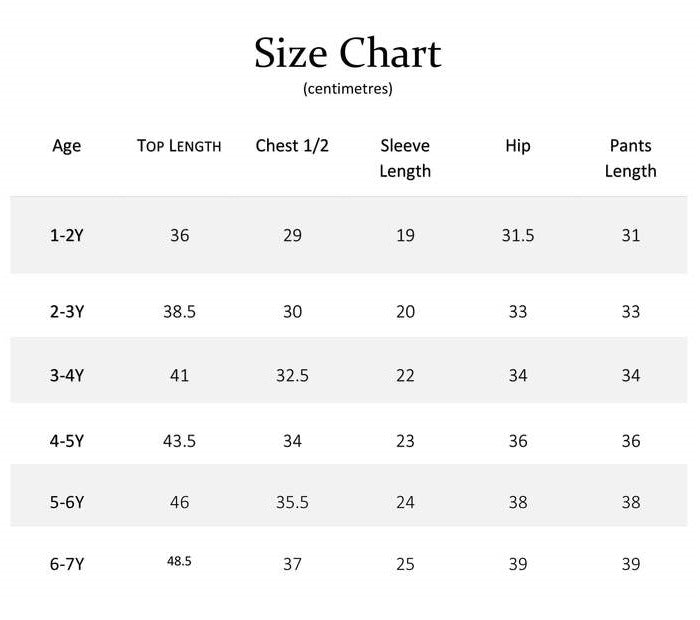Image resolution: width=700 pixels, height=620 pixels.
Task: Select the 1-2Y age row label
Action: (x=67, y=236)
